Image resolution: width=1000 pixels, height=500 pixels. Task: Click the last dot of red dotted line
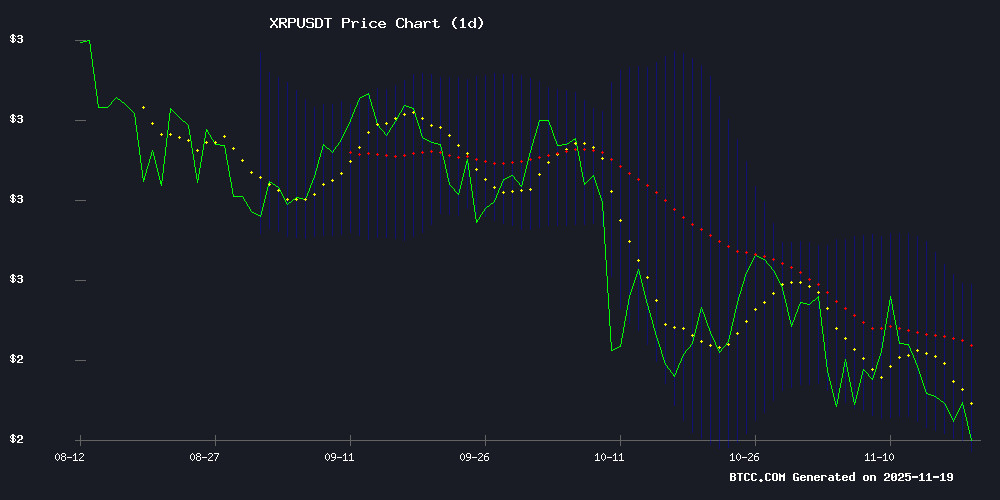(x=971, y=345)
